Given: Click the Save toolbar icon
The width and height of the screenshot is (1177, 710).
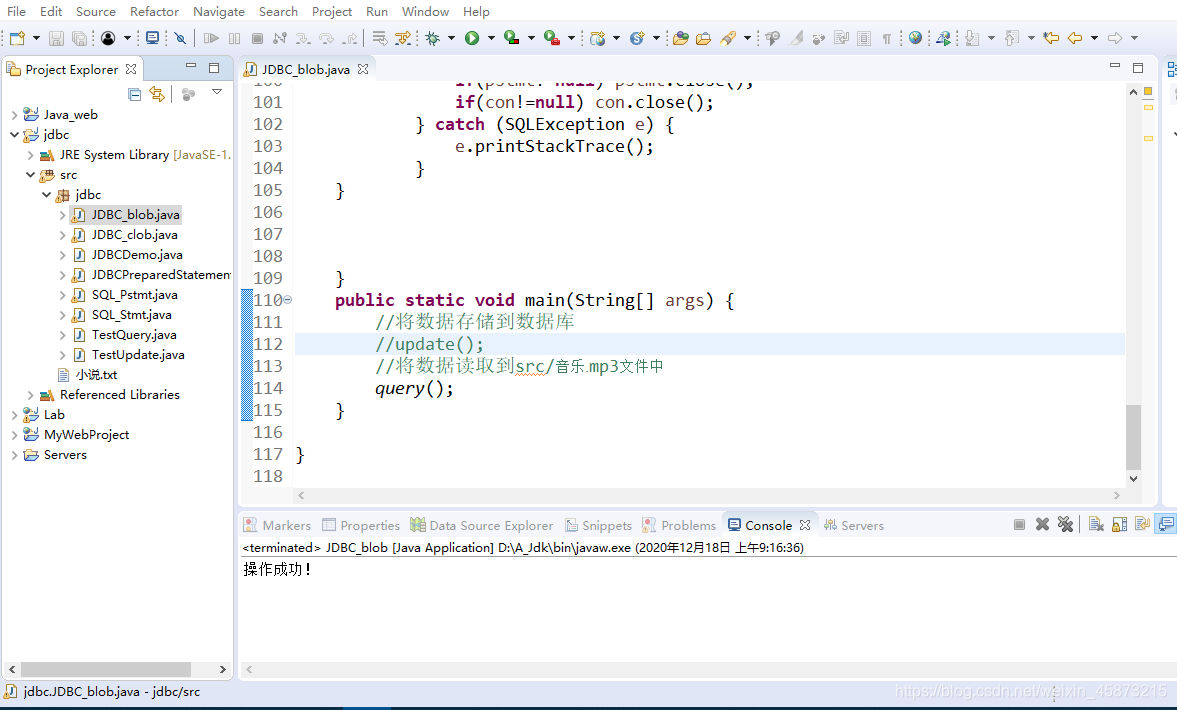Looking at the screenshot, I should (x=56, y=38).
